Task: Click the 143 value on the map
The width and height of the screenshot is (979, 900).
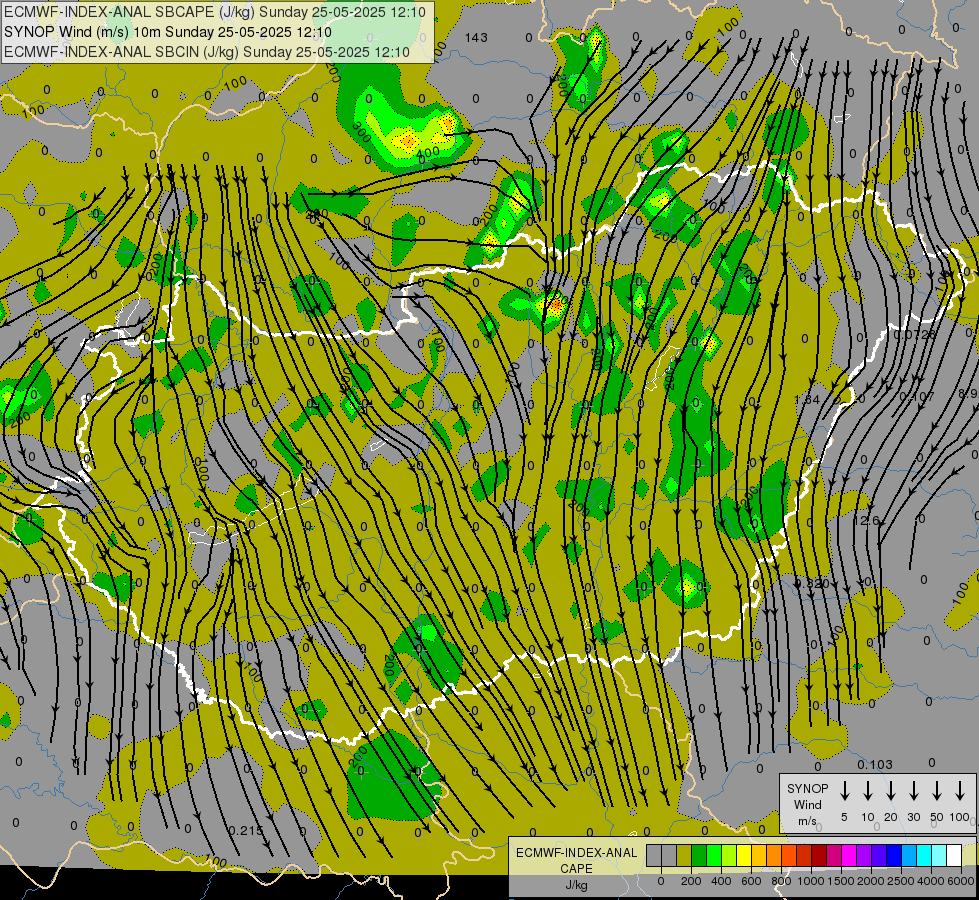Action: click(x=476, y=38)
